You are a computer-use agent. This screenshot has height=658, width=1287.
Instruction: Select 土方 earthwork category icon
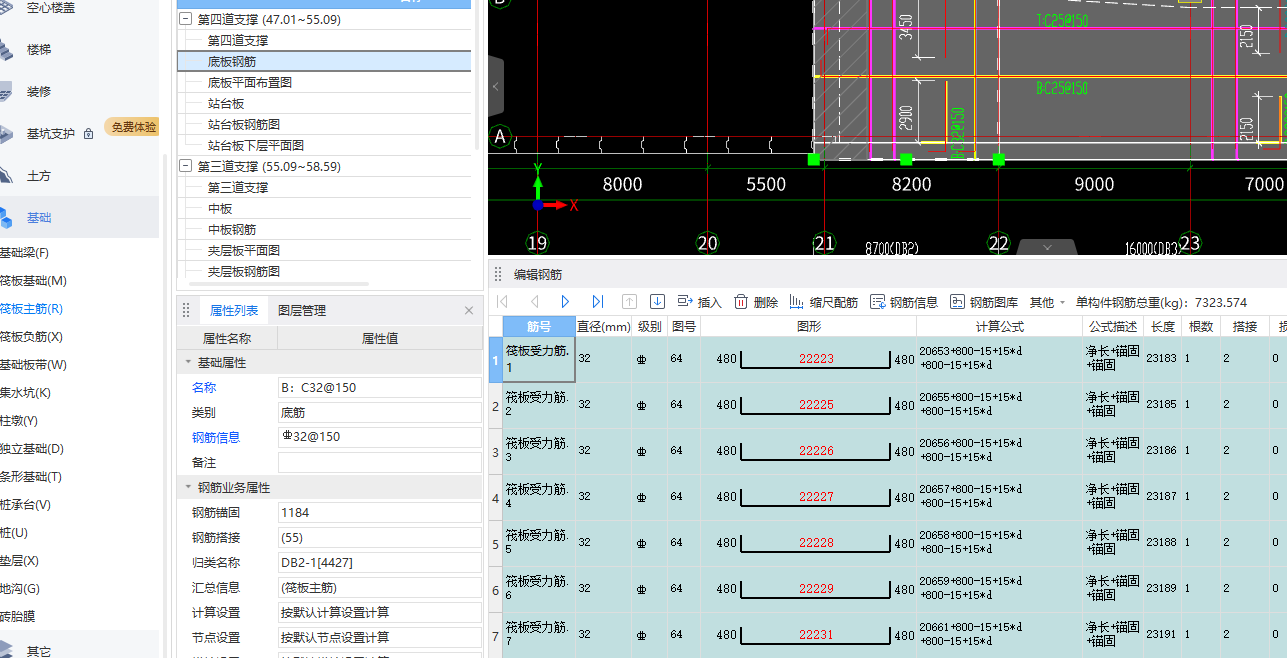(x=8, y=176)
